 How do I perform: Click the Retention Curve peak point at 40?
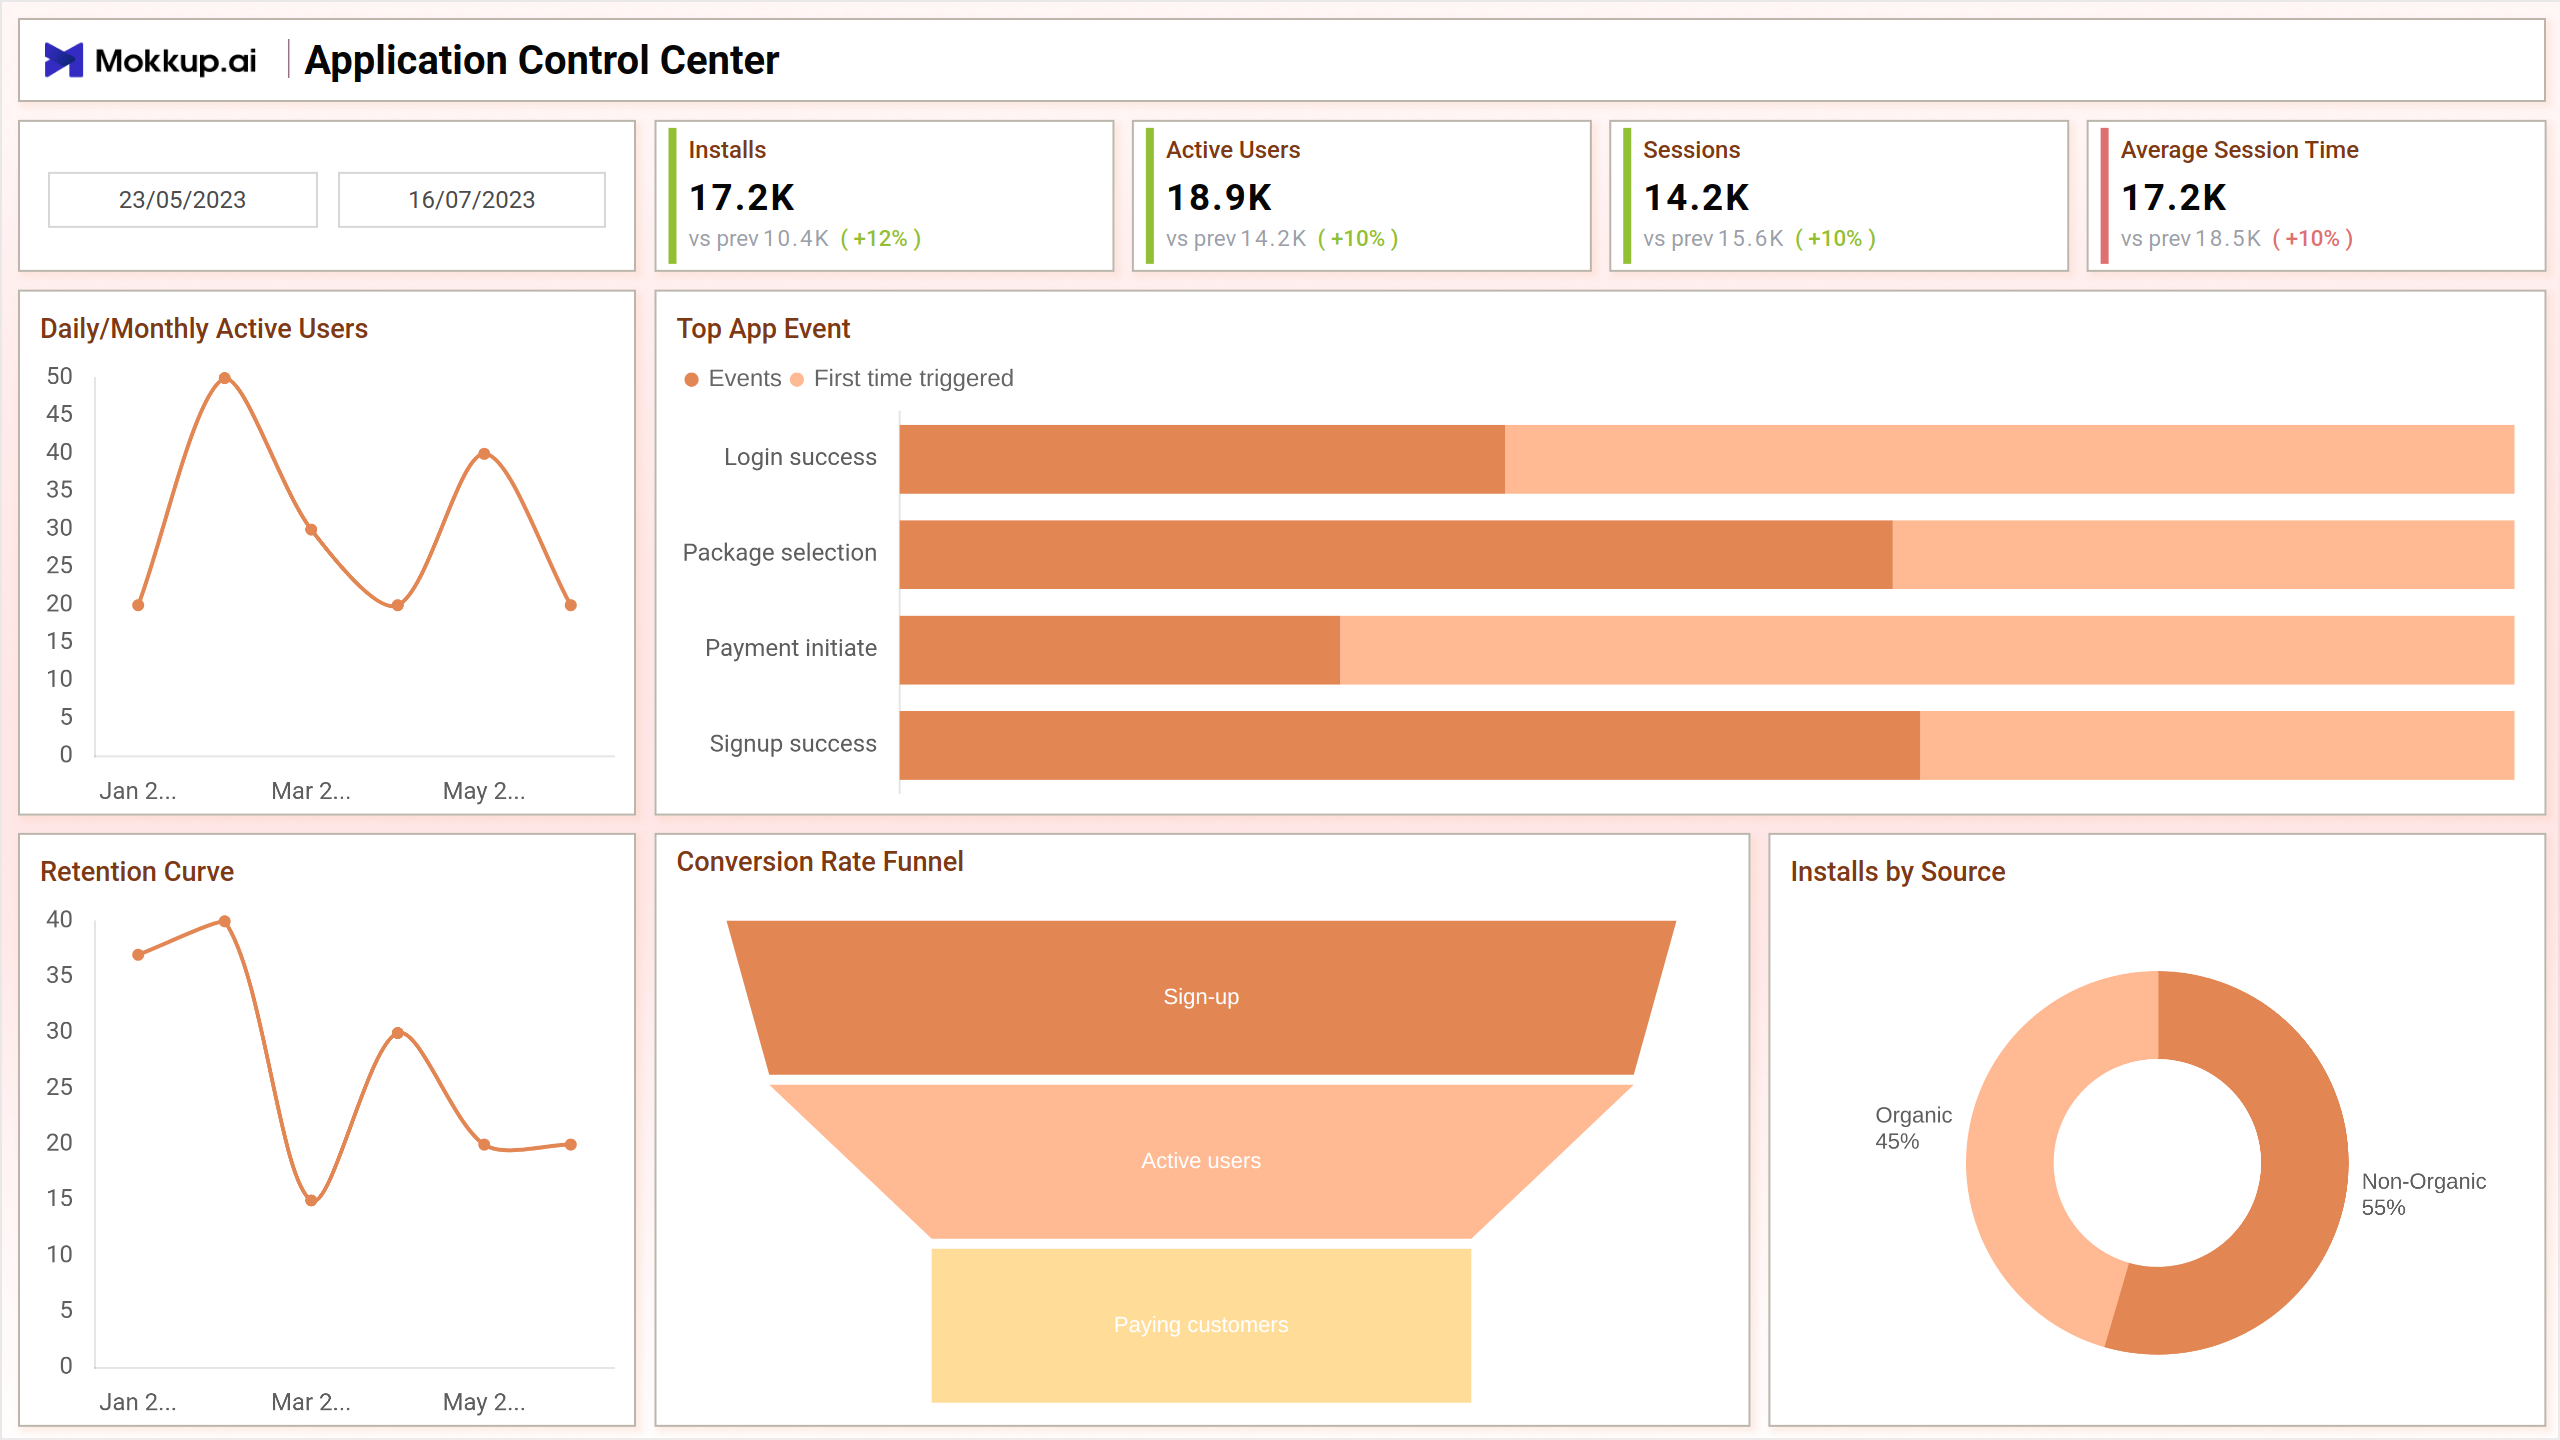click(225, 921)
